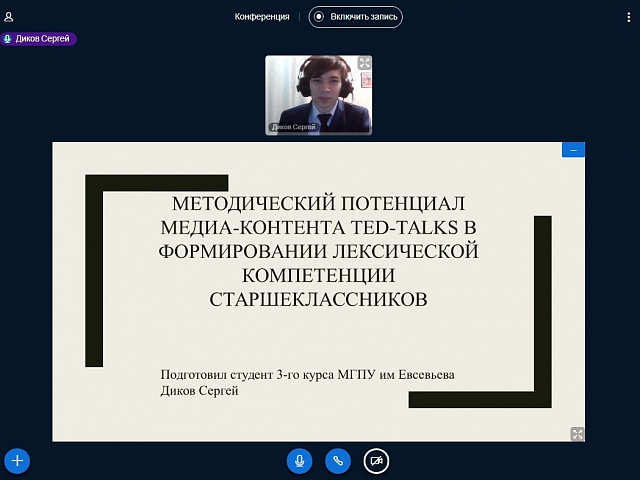Open the participants list icon
This screenshot has height=480, width=640.
9,17
